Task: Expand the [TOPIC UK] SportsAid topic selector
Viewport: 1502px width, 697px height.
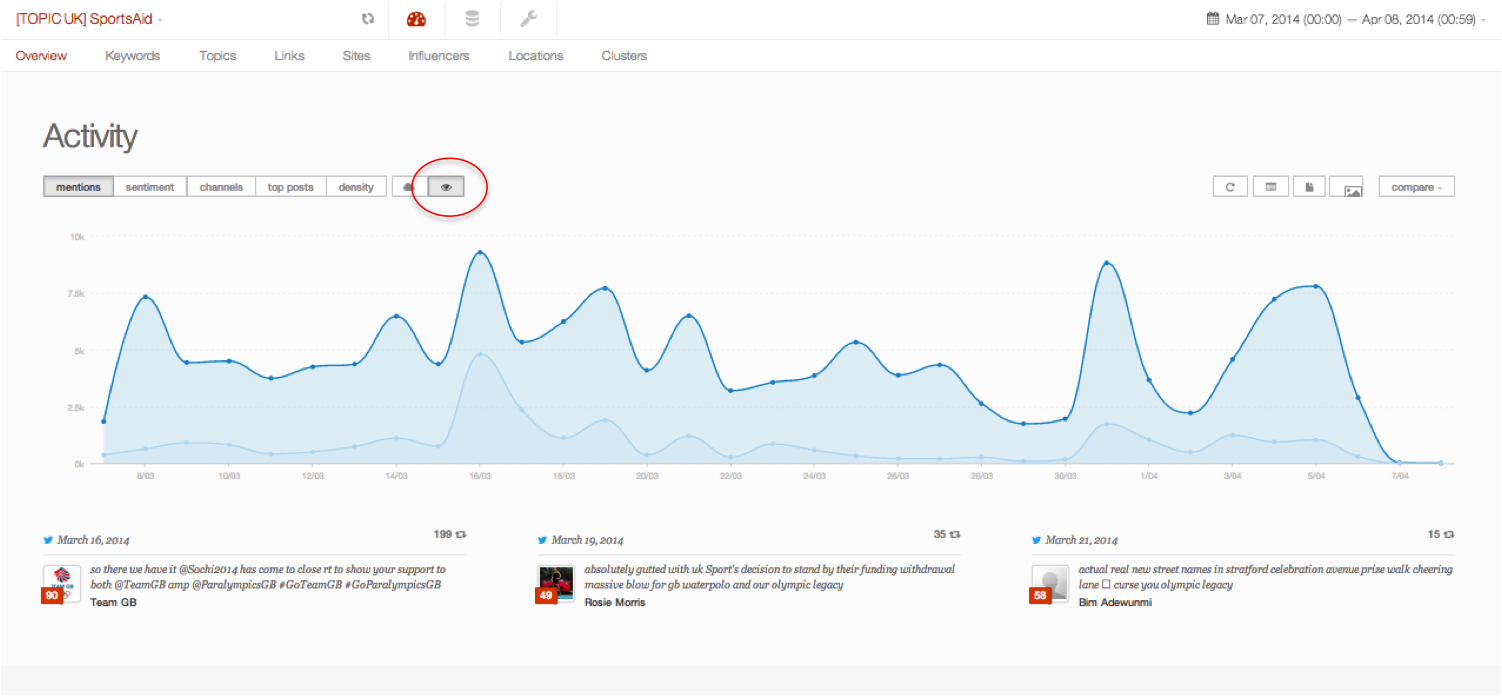Action: click(x=89, y=19)
